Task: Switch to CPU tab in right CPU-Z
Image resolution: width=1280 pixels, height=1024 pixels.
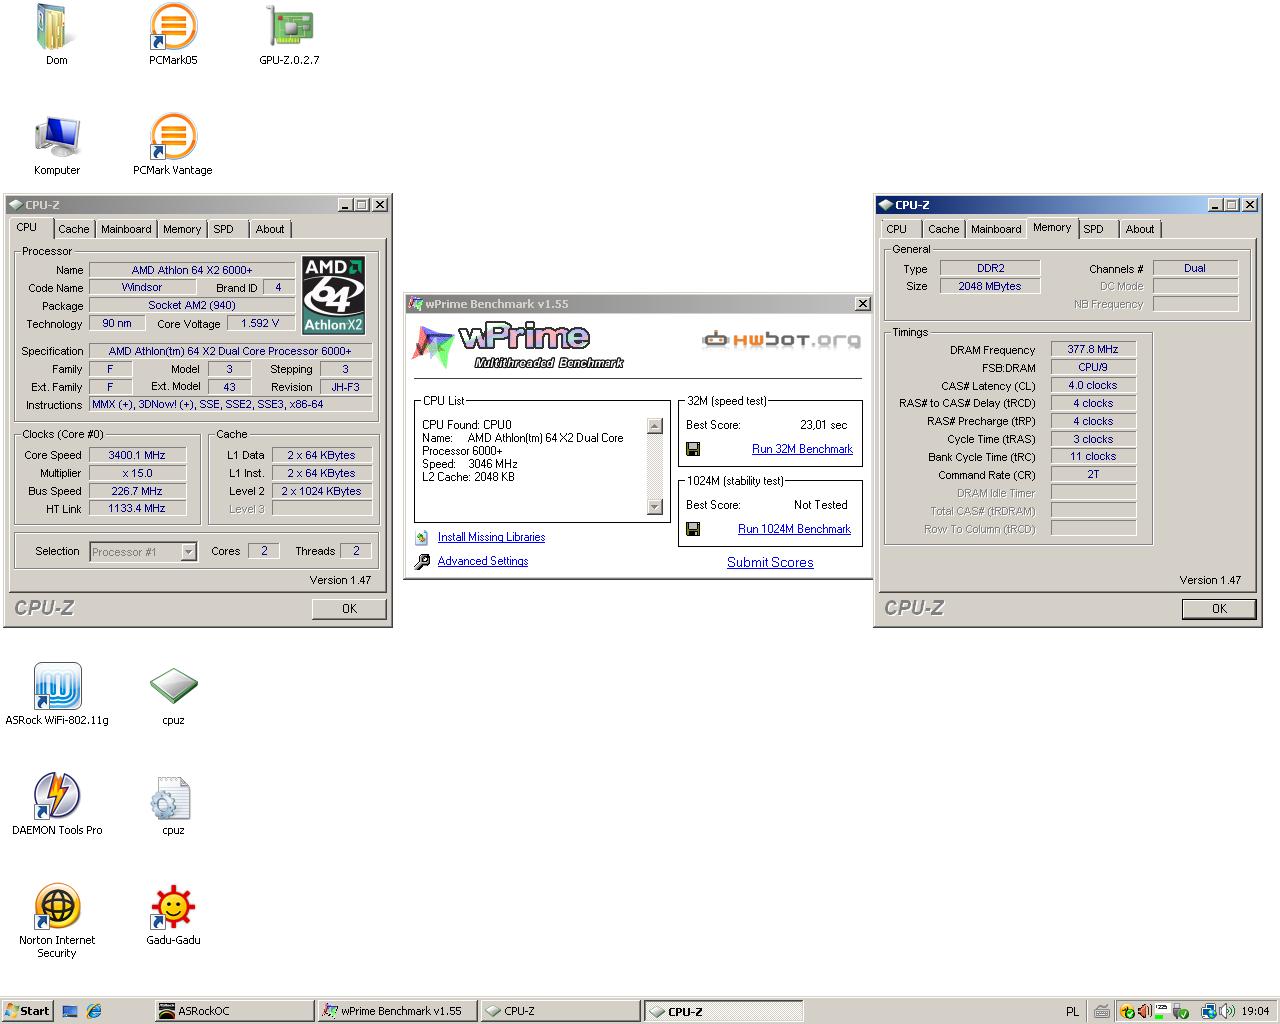Action: click(897, 229)
